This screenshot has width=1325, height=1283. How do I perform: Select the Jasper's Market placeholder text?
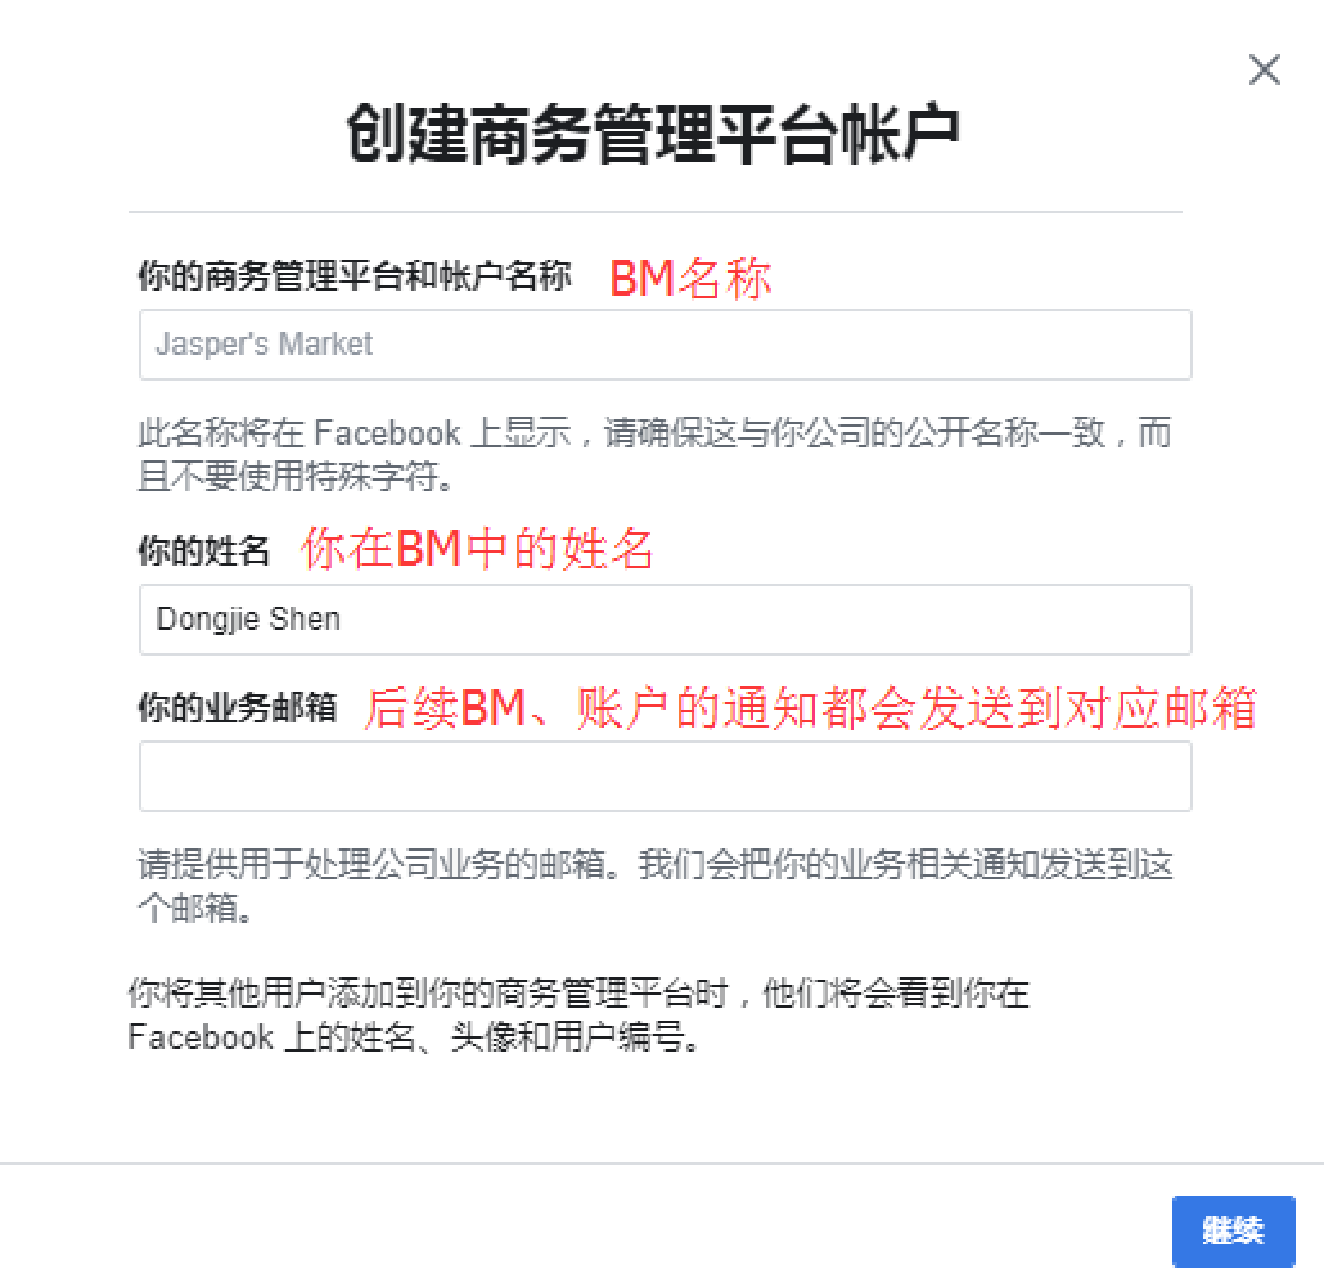[265, 344]
